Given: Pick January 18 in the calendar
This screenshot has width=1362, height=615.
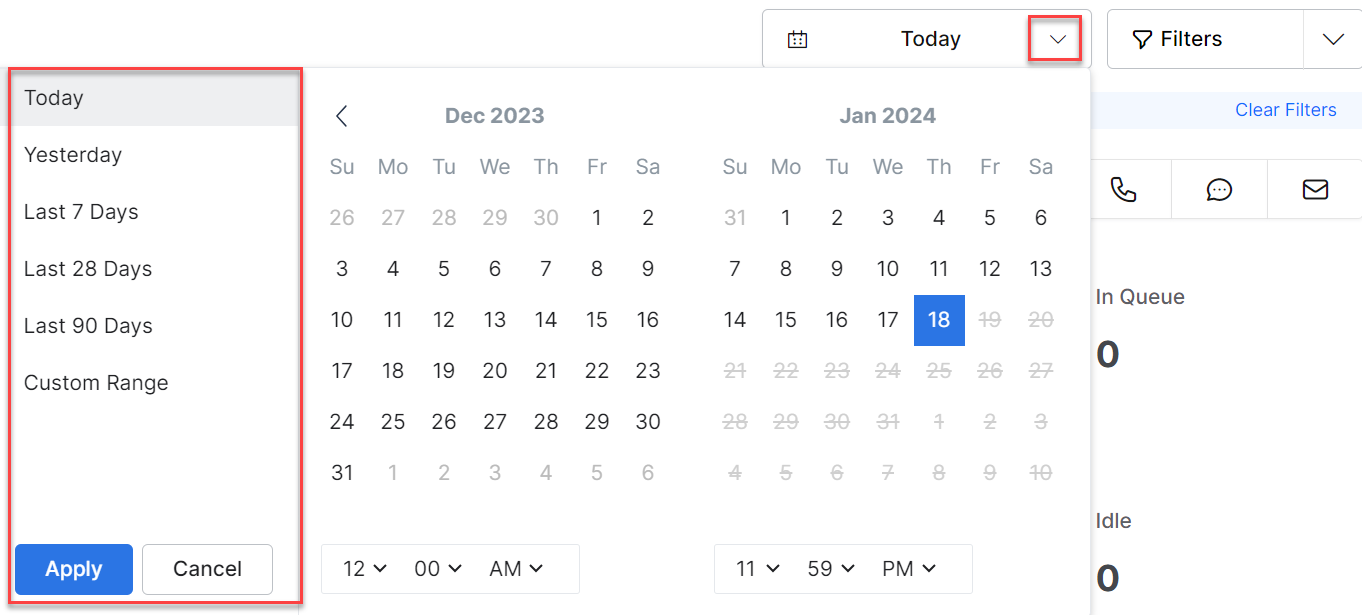Looking at the screenshot, I should pos(939,320).
